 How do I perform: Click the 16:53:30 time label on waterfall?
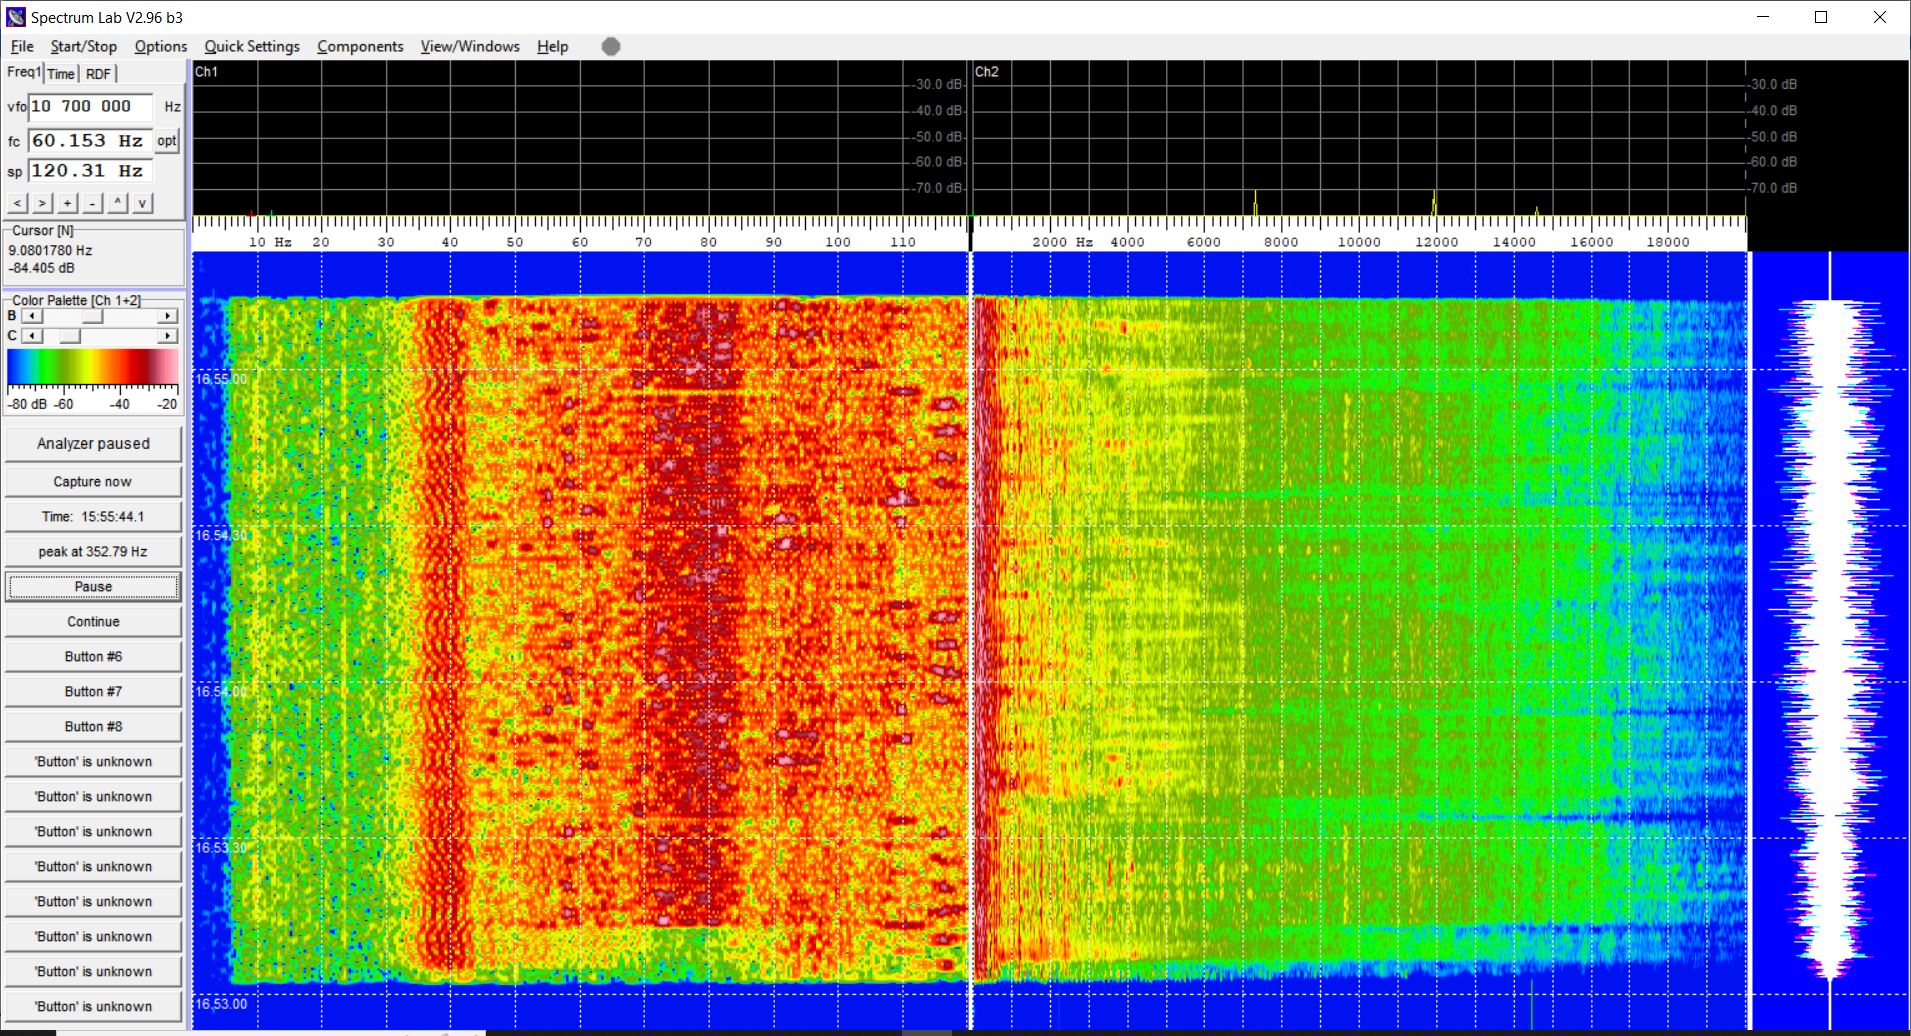pyautogui.click(x=221, y=847)
